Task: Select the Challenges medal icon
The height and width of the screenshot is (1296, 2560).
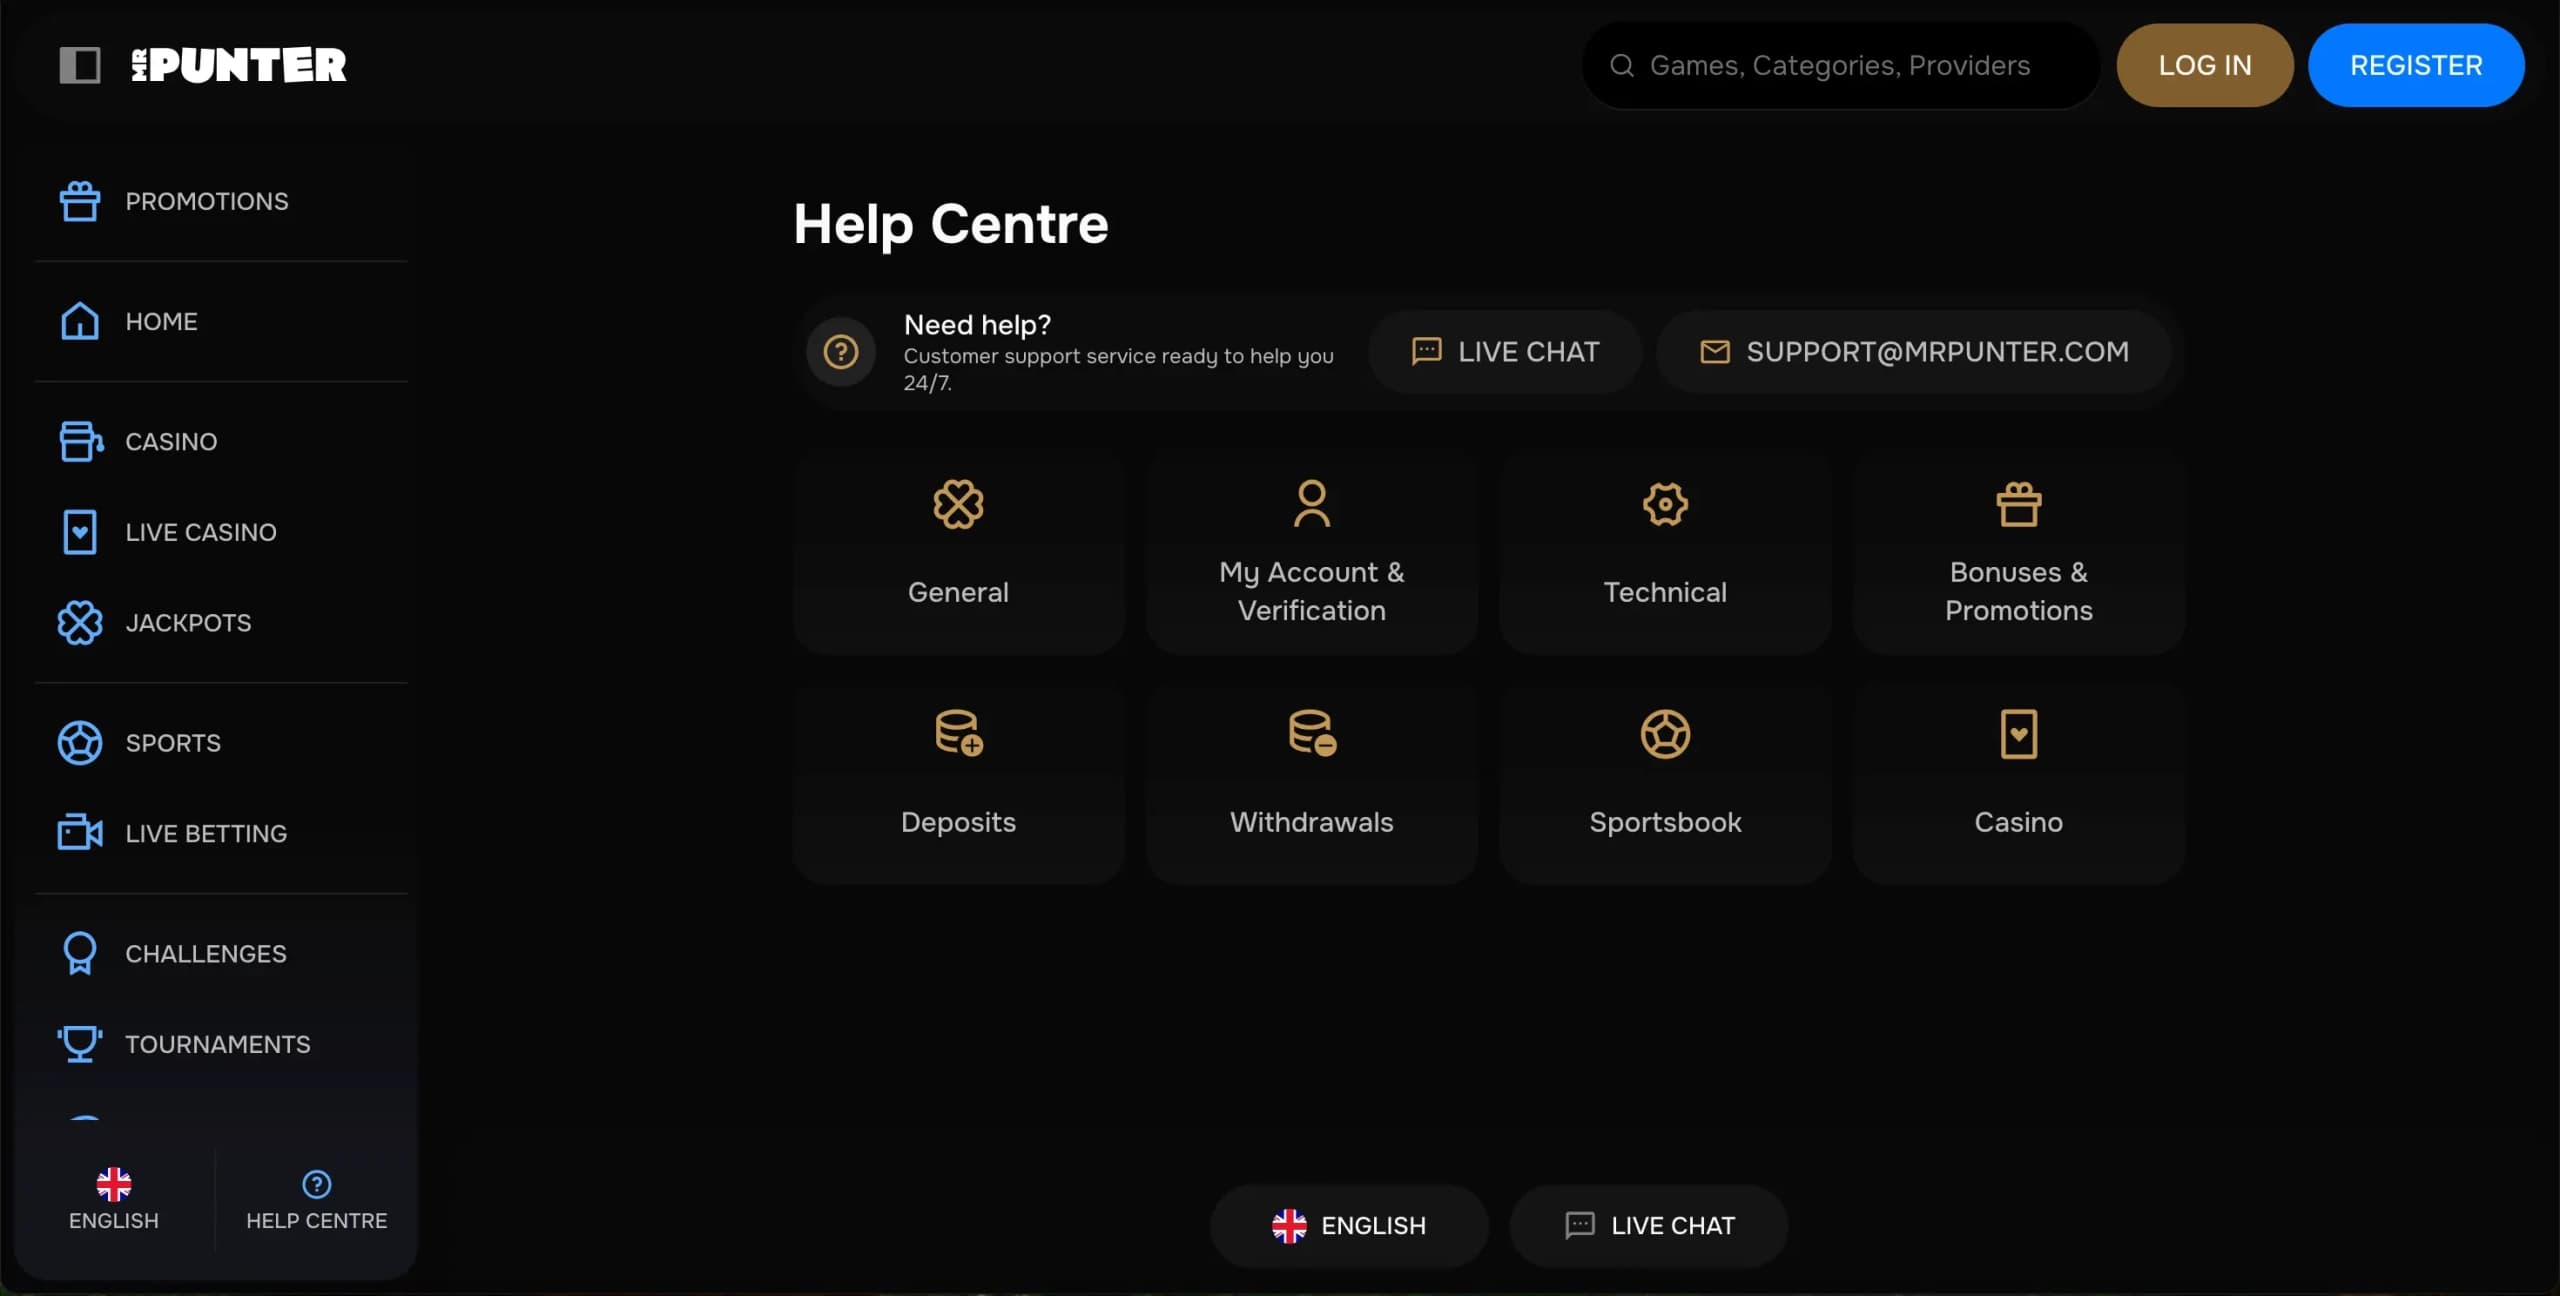Action: [80, 953]
